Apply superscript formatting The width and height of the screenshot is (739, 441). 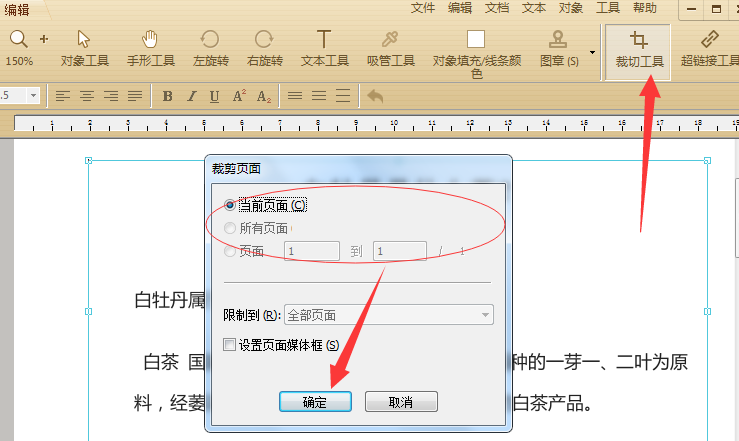pyautogui.click(x=239, y=96)
